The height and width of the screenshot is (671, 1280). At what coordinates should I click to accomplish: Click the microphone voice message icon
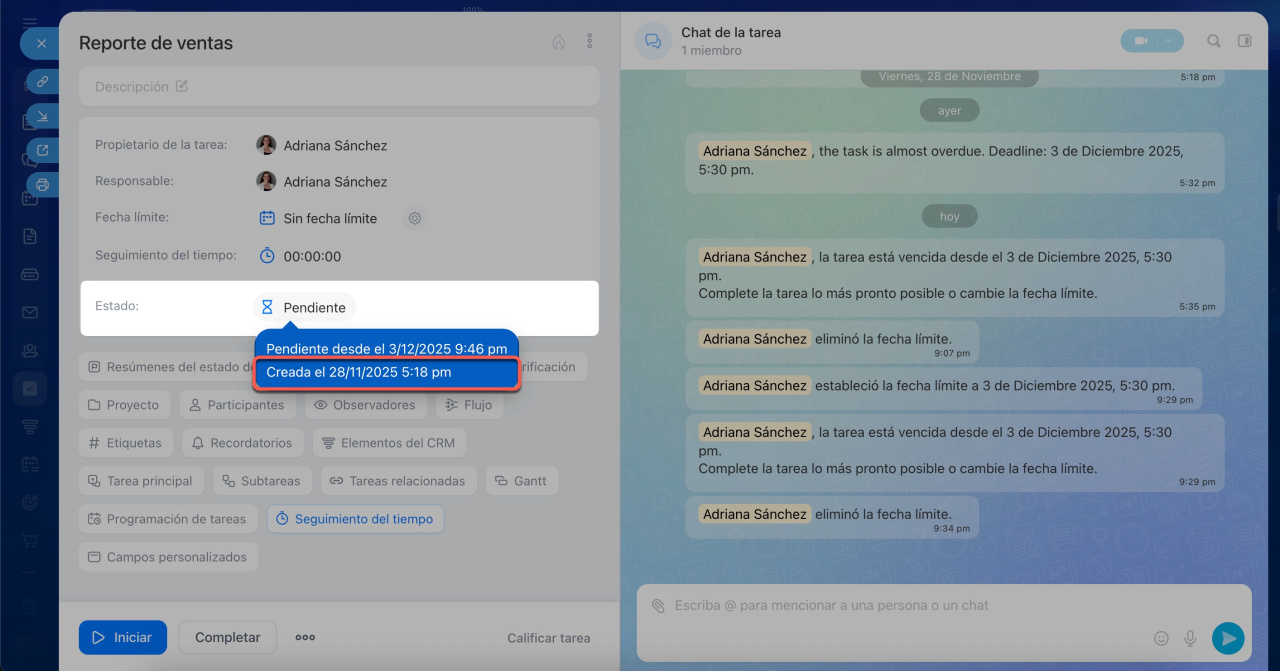(x=1190, y=638)
